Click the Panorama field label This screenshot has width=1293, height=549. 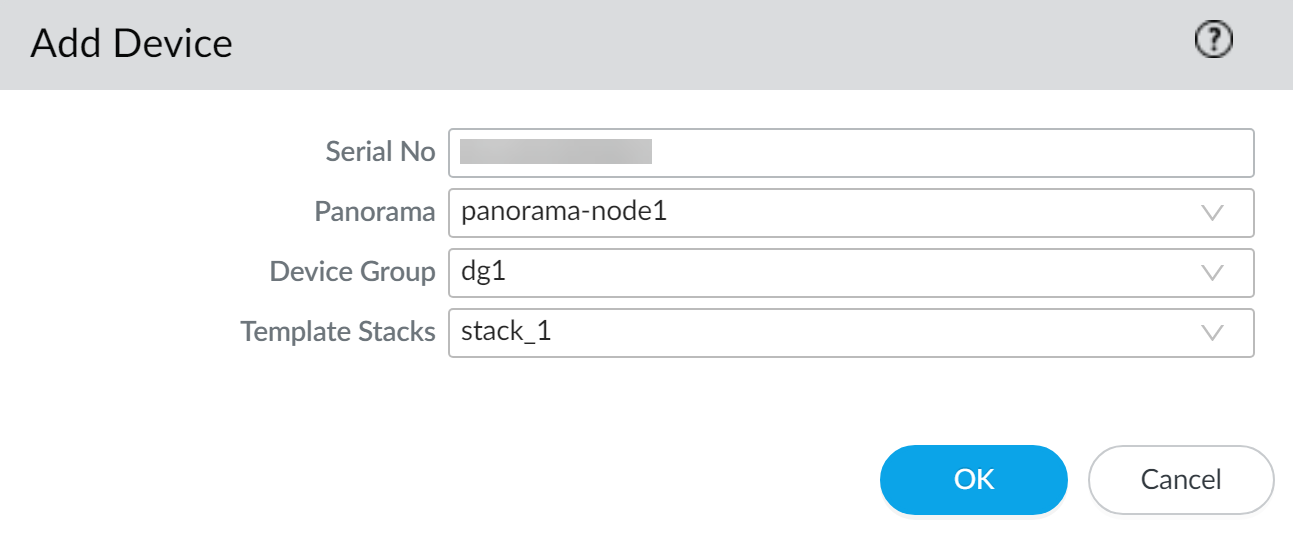pyautogui.click(x=375, y=212)
